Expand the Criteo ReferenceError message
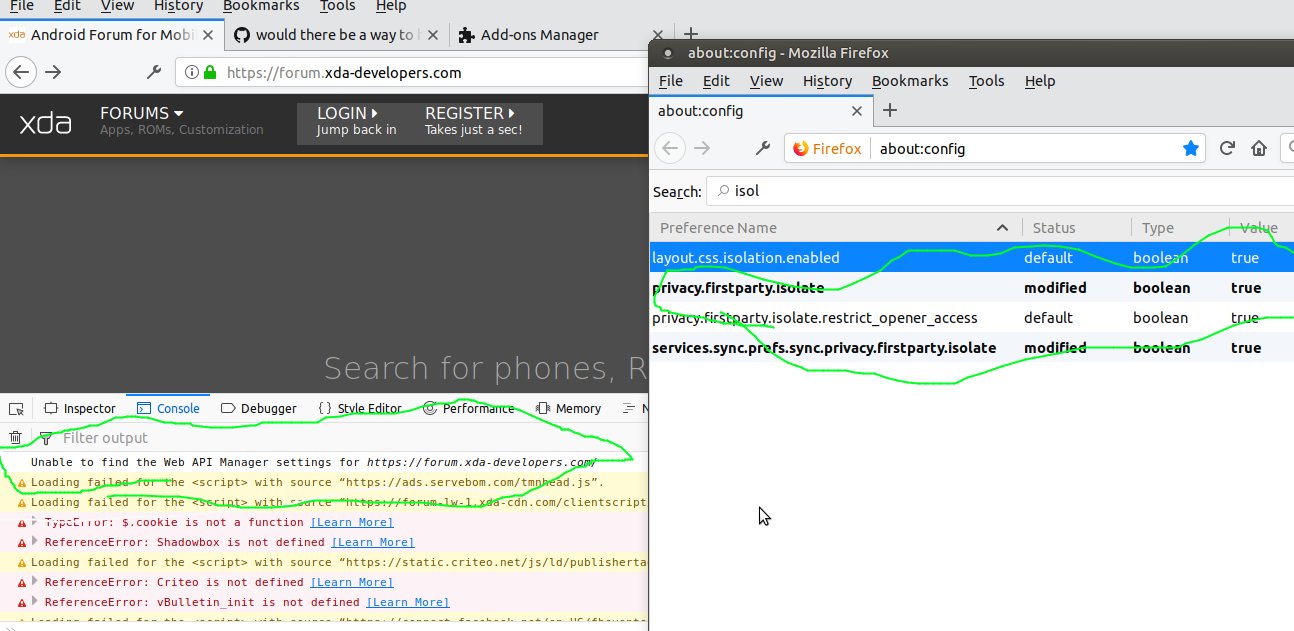Viewport: 1294px width, 631px height. click(36, 582)
